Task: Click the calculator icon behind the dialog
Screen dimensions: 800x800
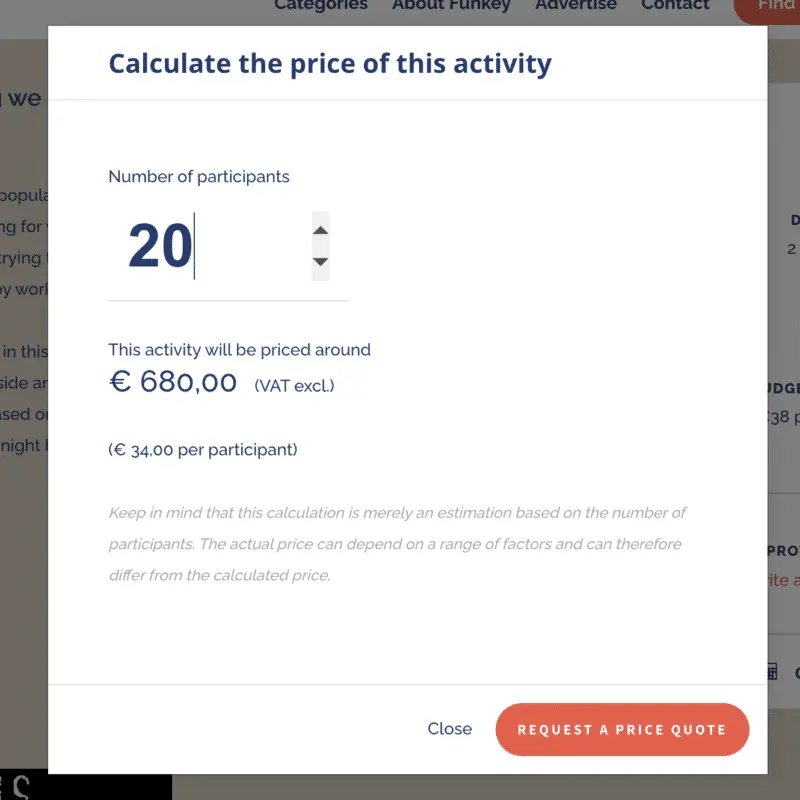Action: 772,672
